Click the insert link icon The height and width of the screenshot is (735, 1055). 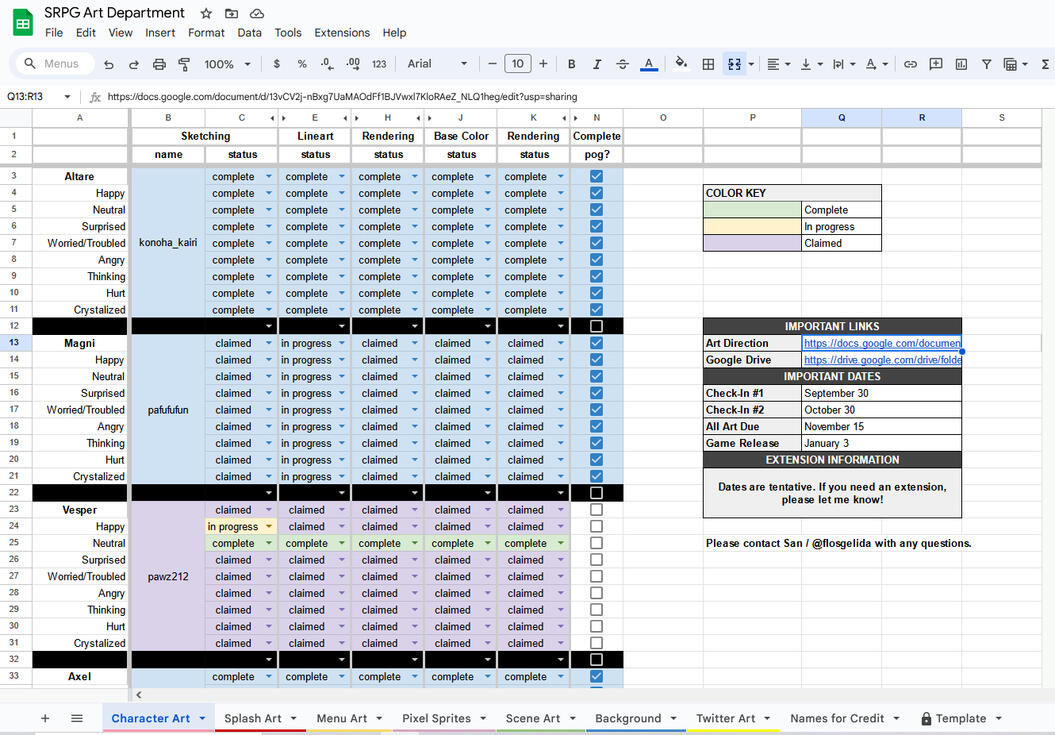tap(910, 64)
